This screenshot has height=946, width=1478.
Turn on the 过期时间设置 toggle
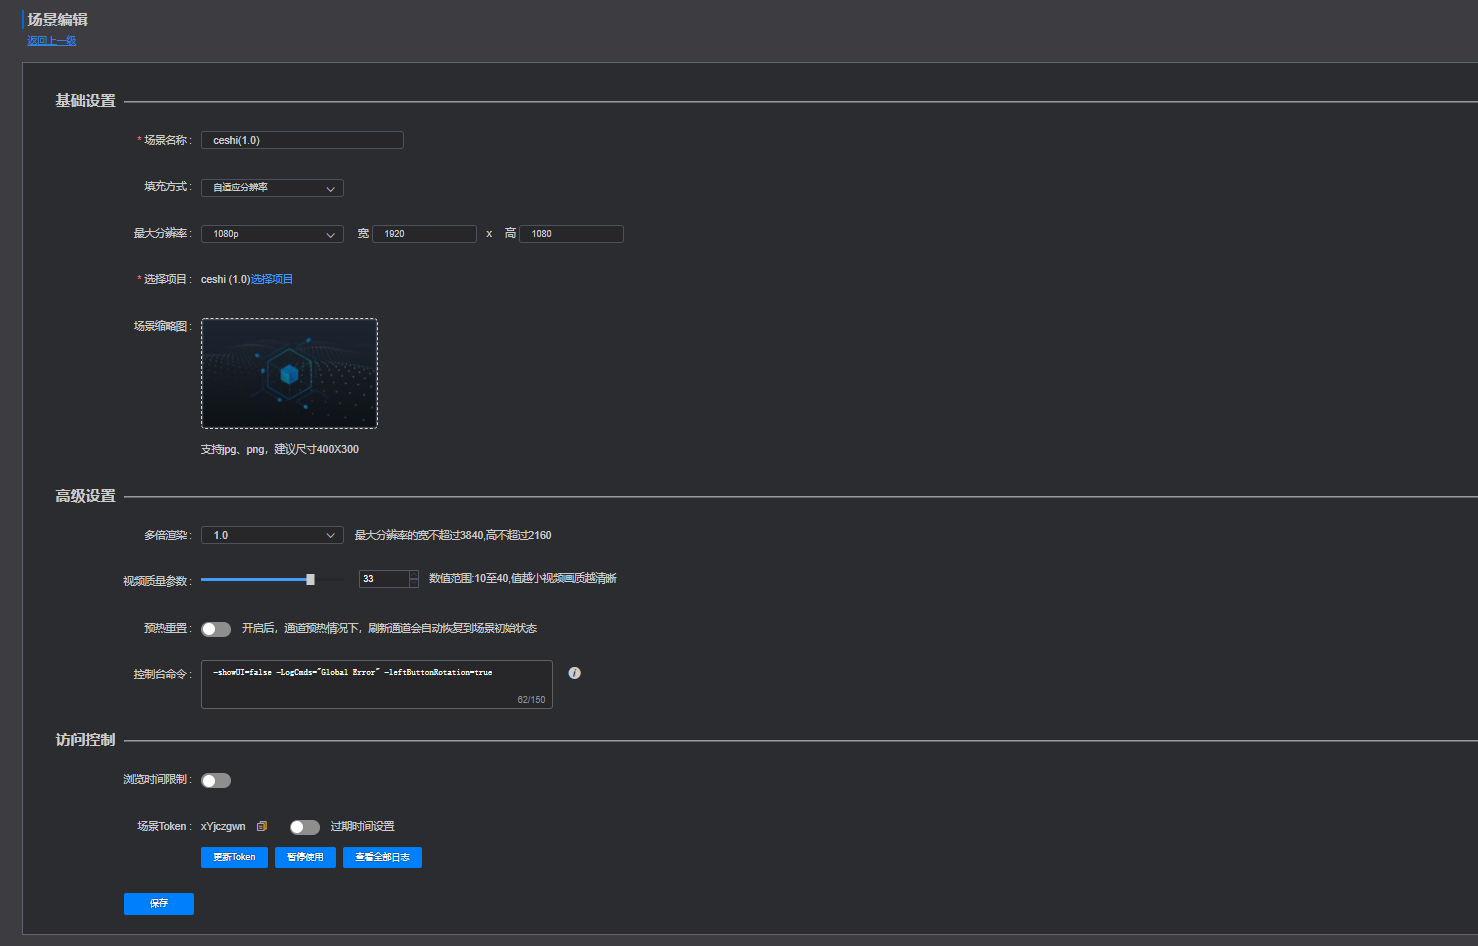tap(304, 827)
